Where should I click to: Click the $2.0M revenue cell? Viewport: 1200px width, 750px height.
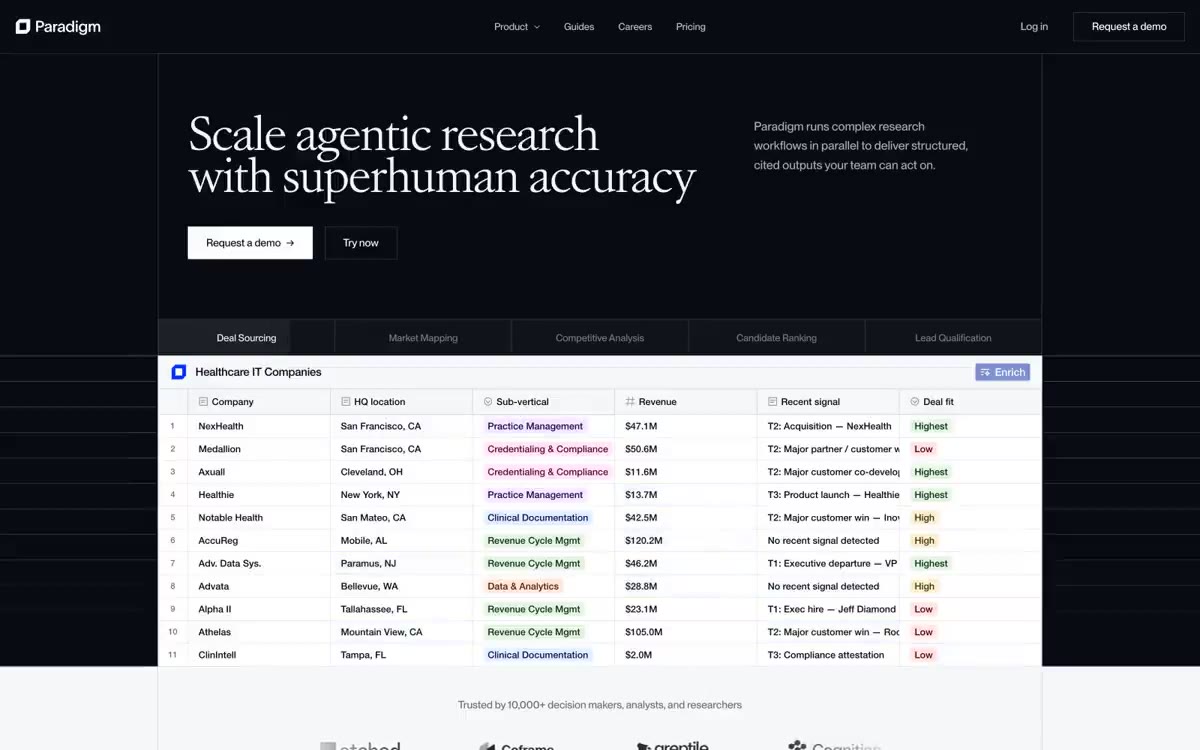click(x=686, y=655)
